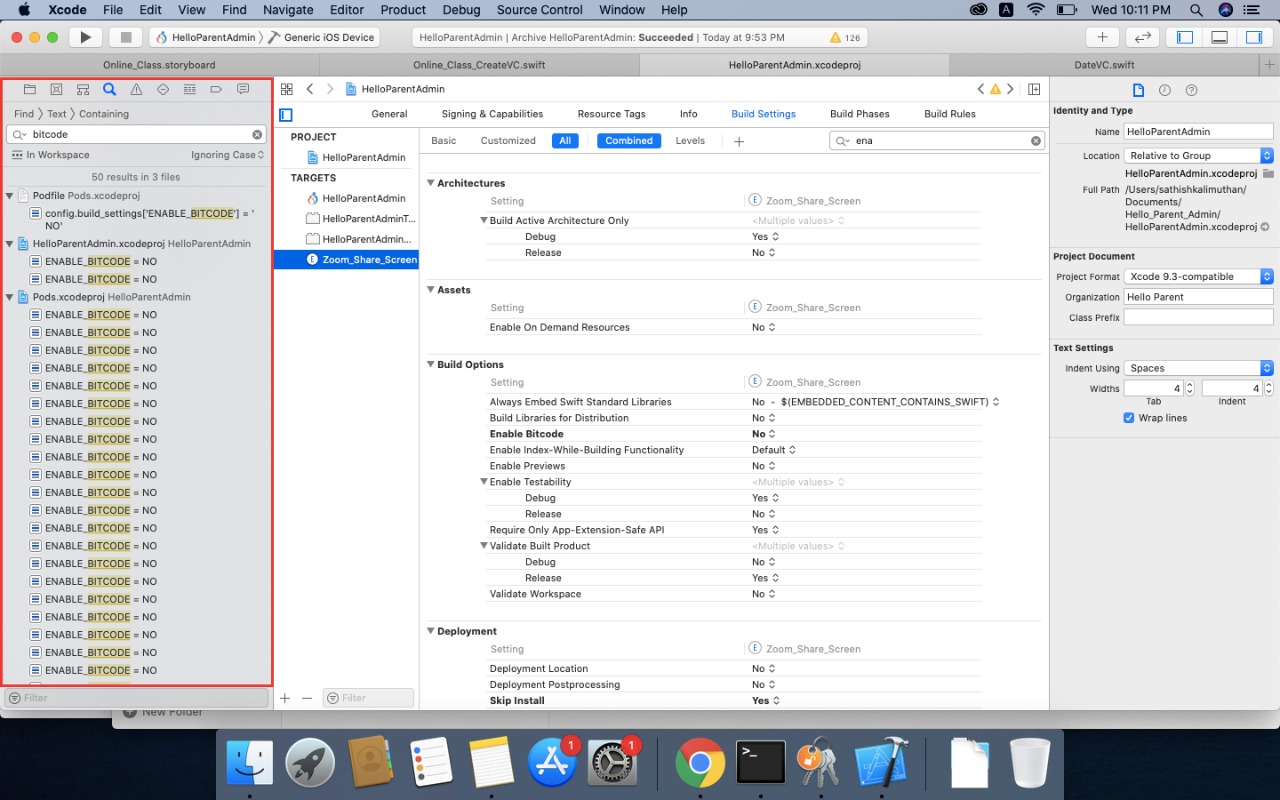This screenshot has width=1280, height=800.
Task: Switch to the Signing & Capabilities tab
Action: pos(492,114)
